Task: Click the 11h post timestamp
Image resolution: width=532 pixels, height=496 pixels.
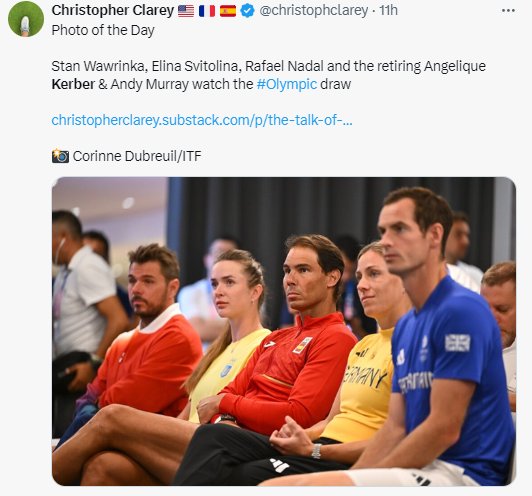Action: 388,11
